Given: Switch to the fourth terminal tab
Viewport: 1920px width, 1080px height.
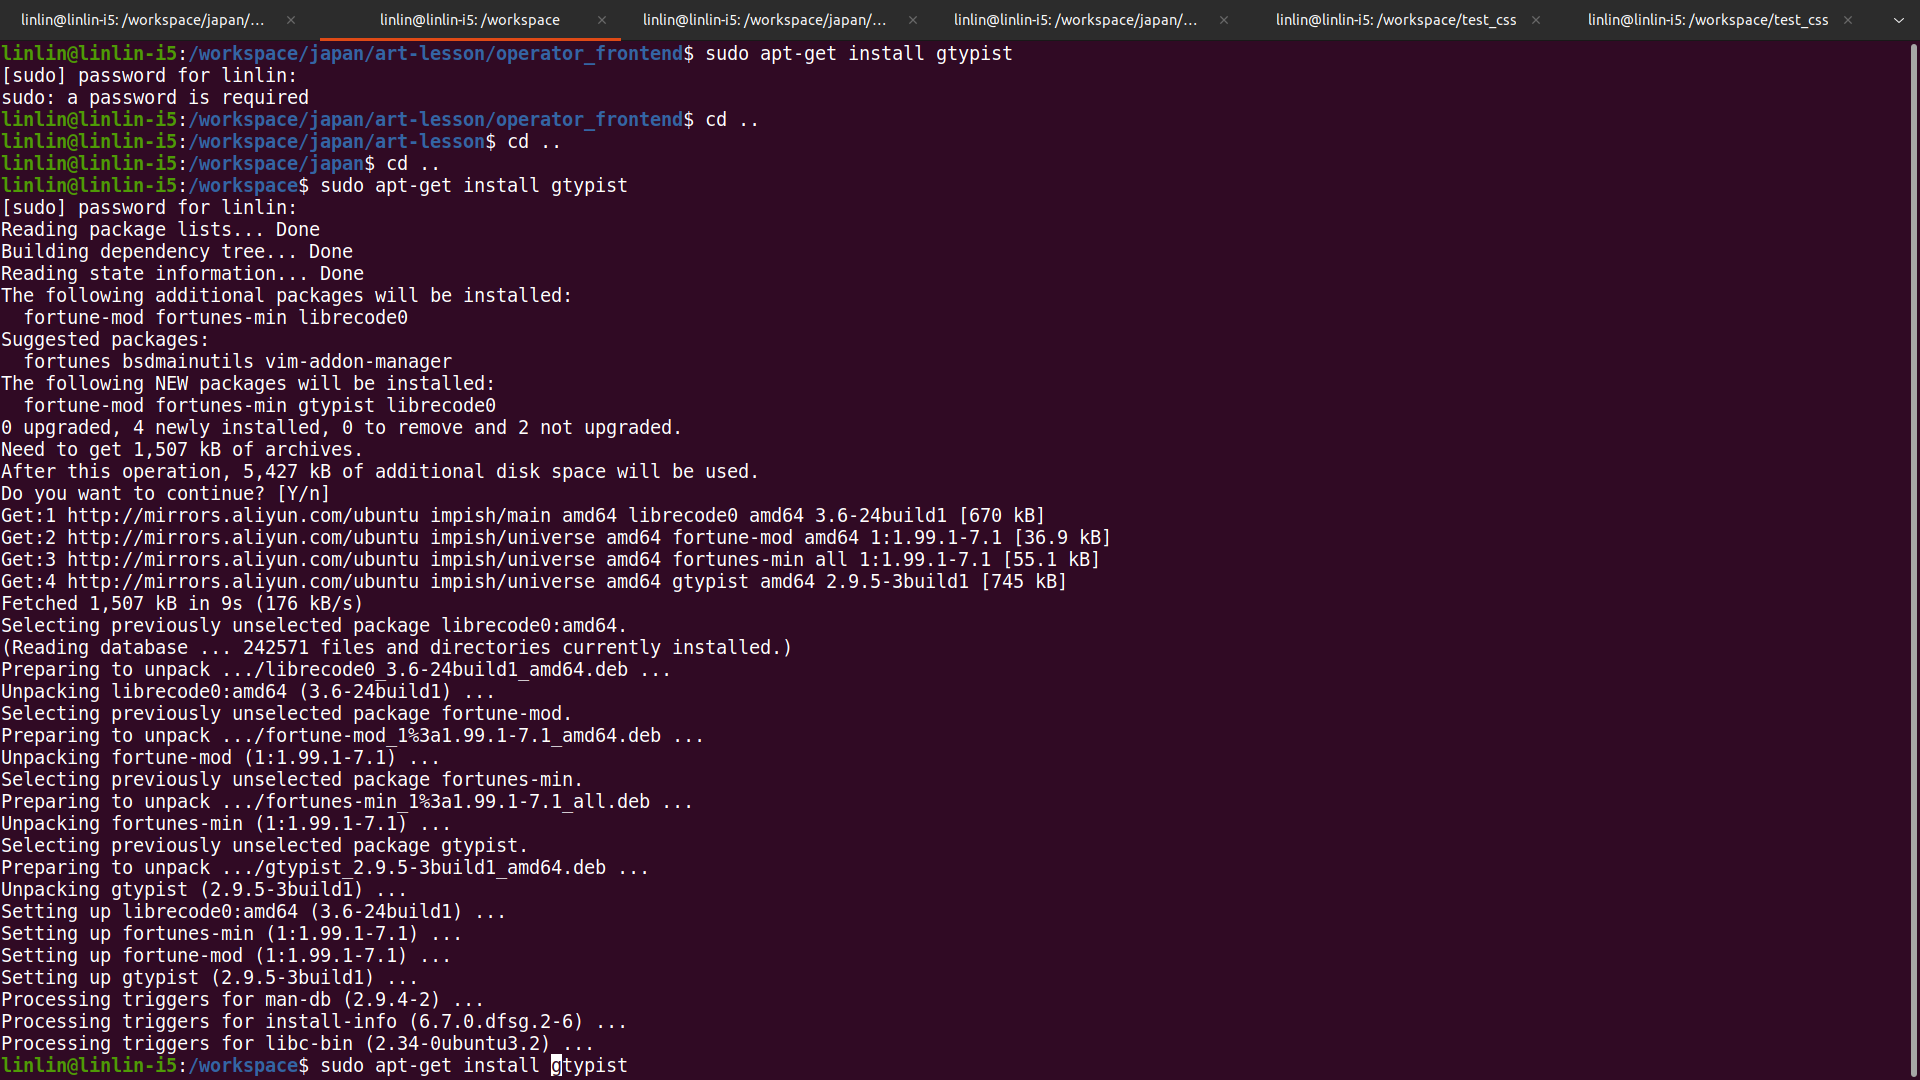Looking at the screenshot, I should tap(1075, 20).
